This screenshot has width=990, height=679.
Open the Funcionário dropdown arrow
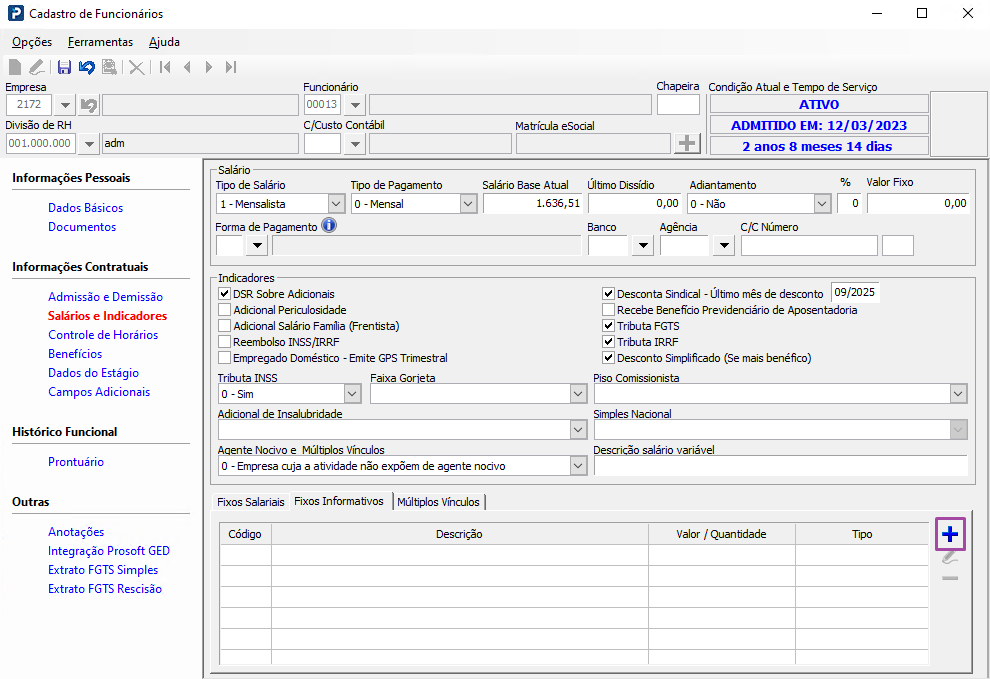tap(355, 105)
